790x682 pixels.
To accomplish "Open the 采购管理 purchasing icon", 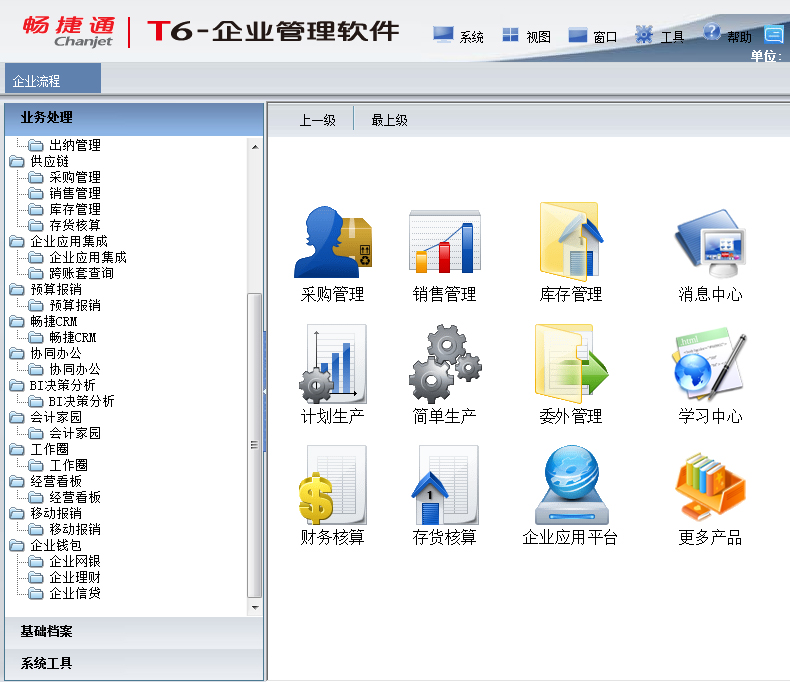I will pos(332,243).
